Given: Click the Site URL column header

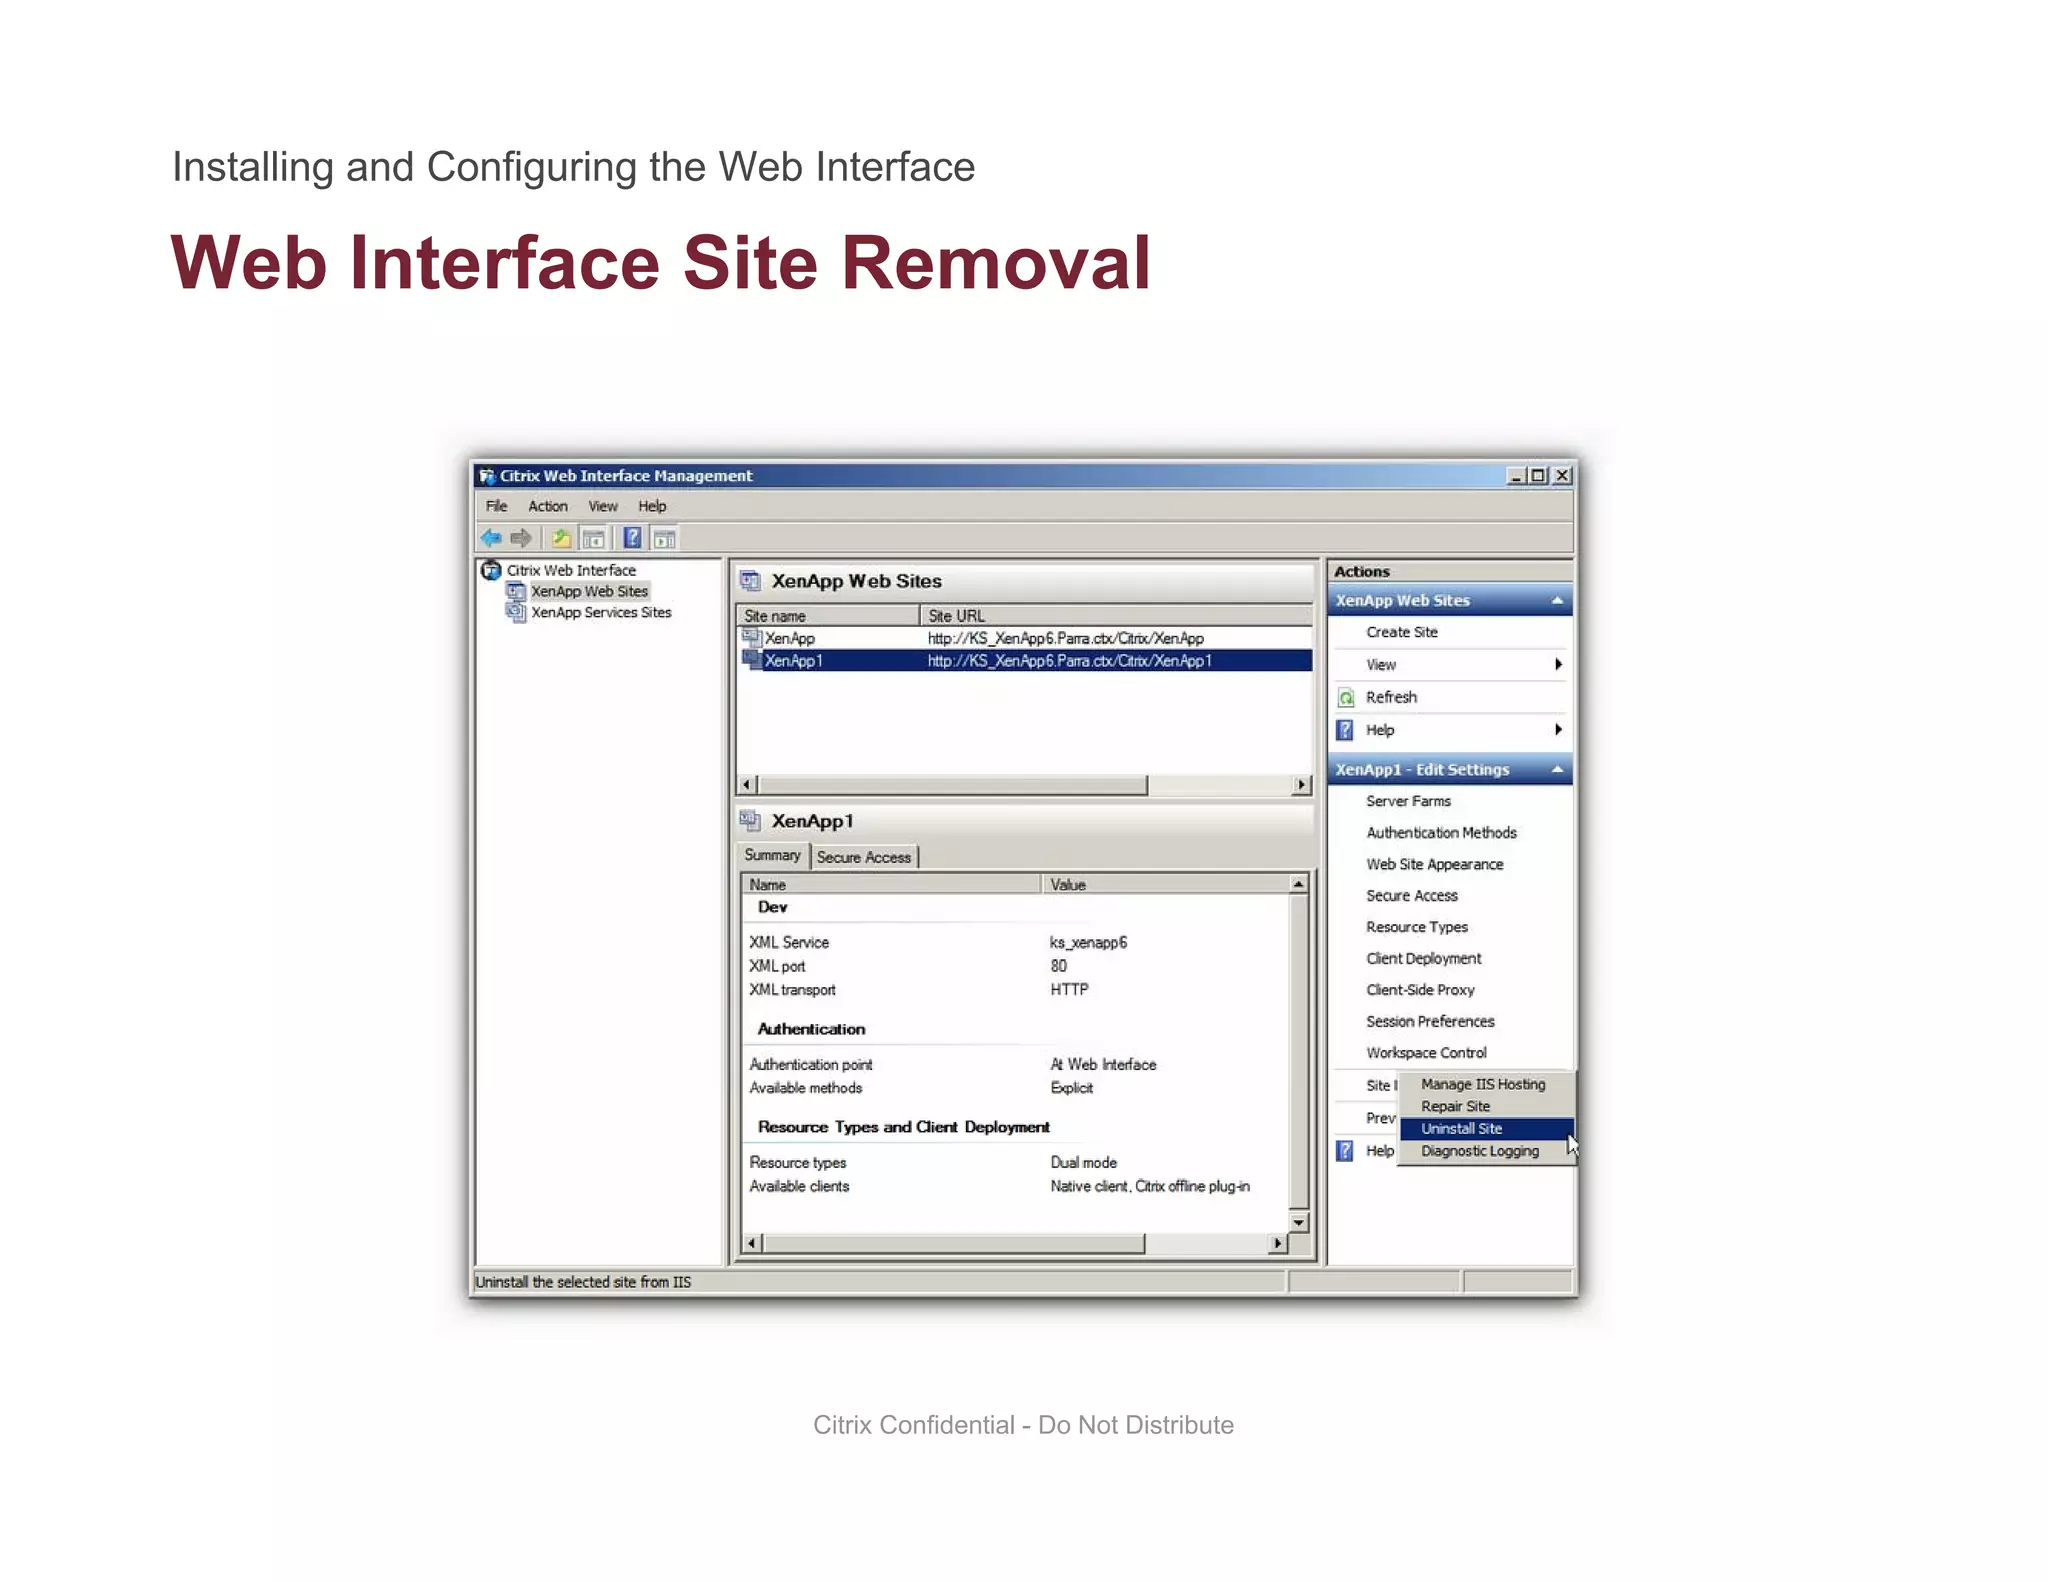Looking at the screenshot, I should tap(1116, 616).
